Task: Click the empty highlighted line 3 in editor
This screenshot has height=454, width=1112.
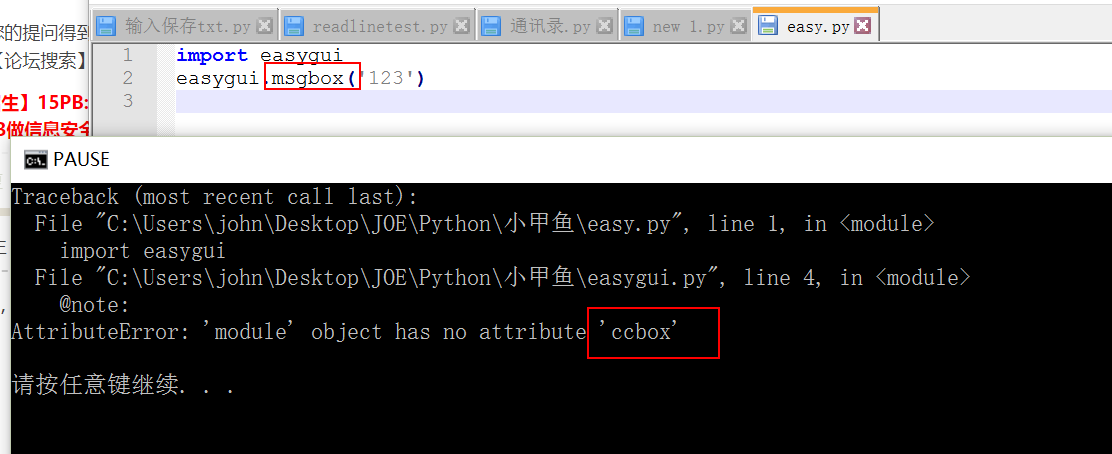Action: pos(600,101)
